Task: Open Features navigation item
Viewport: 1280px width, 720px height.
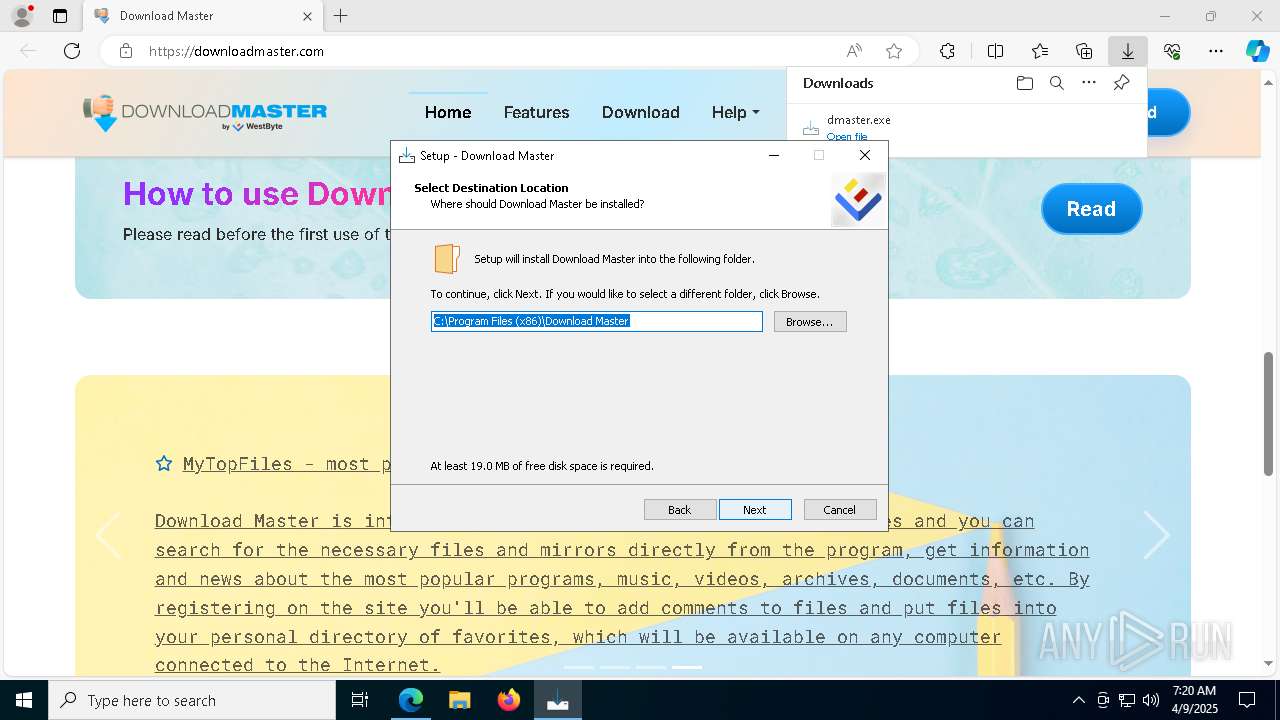Action: [537, 112]
